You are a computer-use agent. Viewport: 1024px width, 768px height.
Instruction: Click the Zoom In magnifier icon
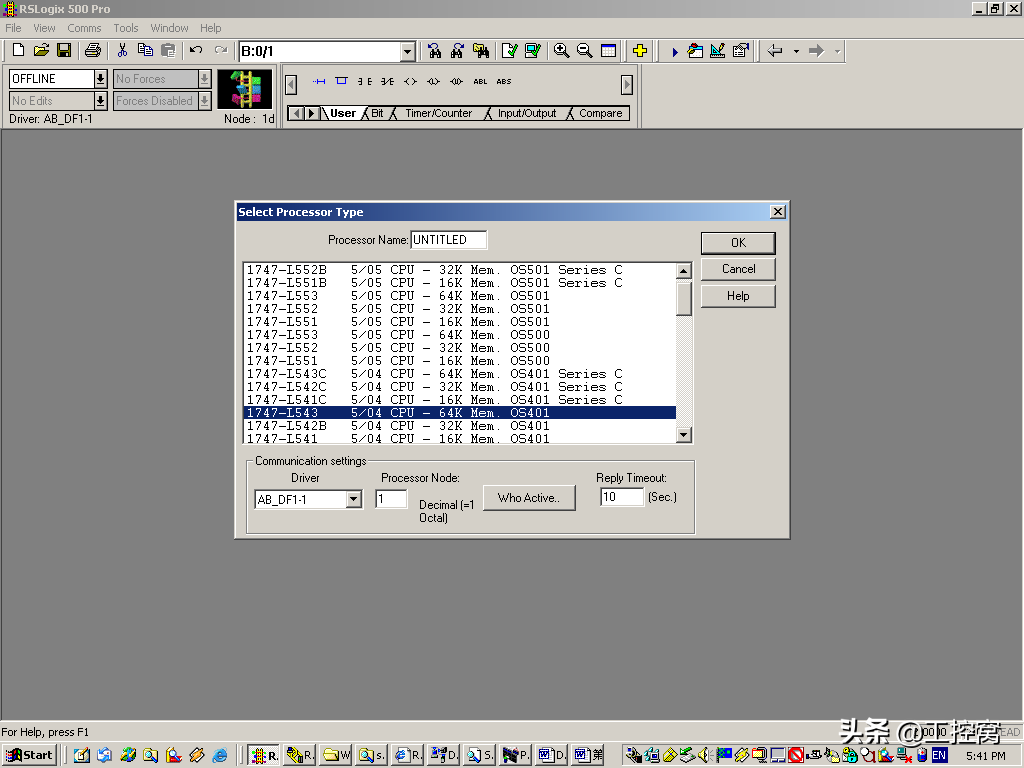point(562,51)
